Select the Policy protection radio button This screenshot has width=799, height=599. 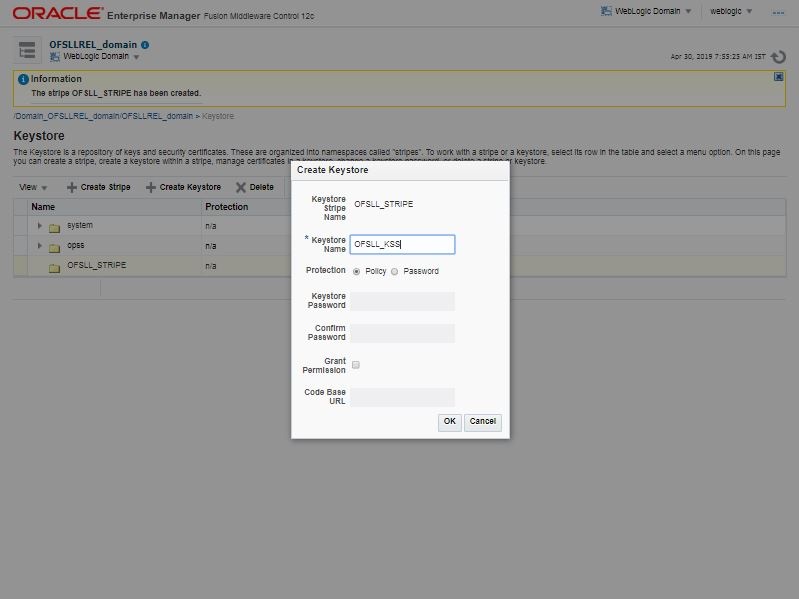click(x=356, y=271)
